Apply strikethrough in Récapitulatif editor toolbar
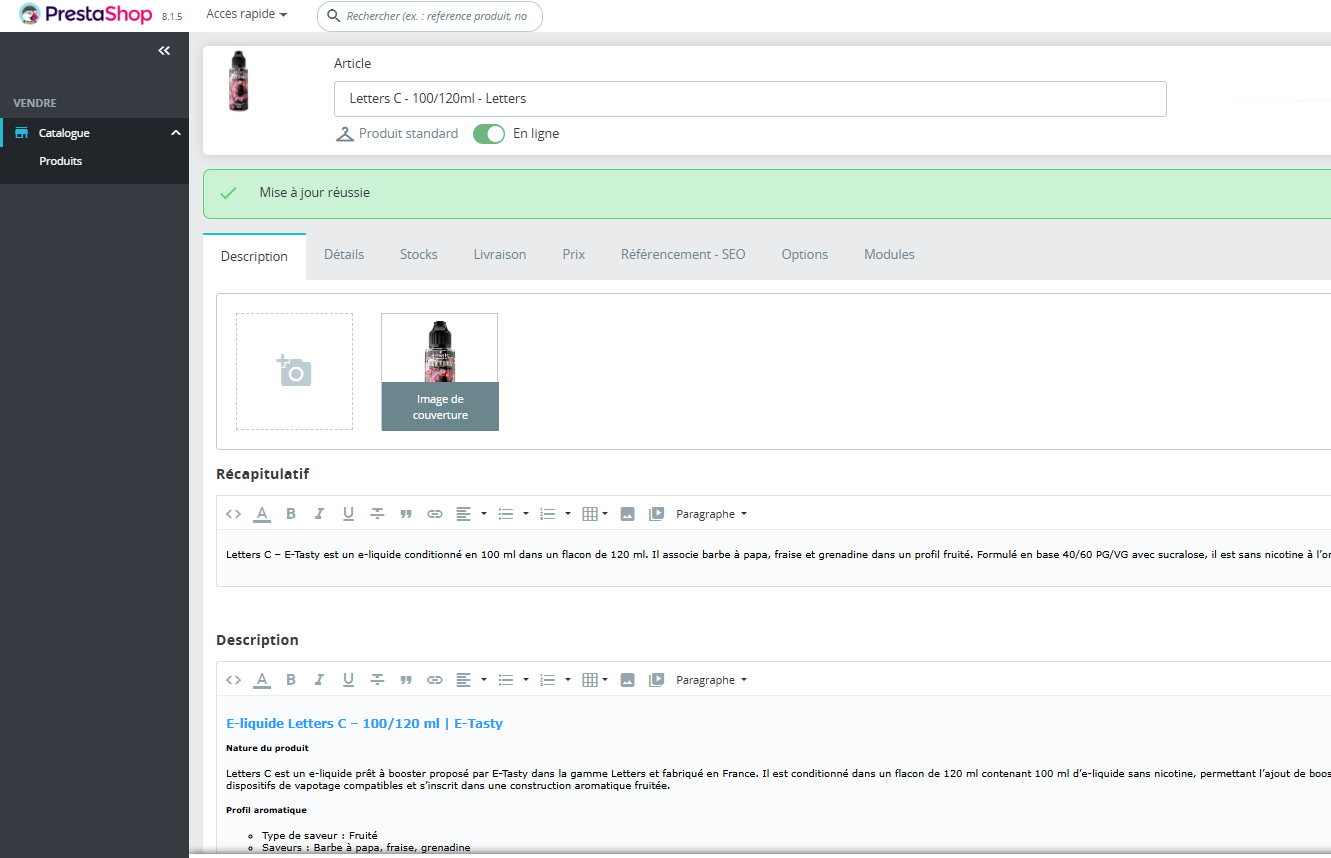 coord(377,514)
